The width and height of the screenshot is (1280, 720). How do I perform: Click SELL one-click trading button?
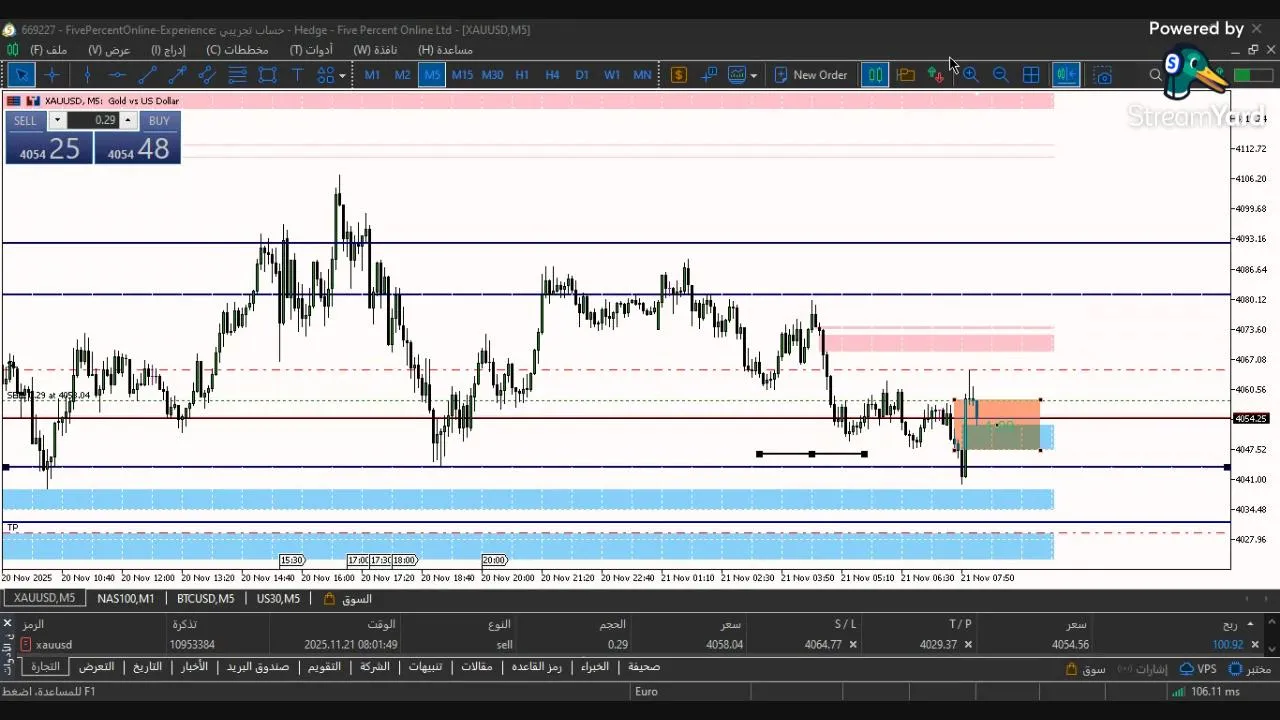coord(25,121)
